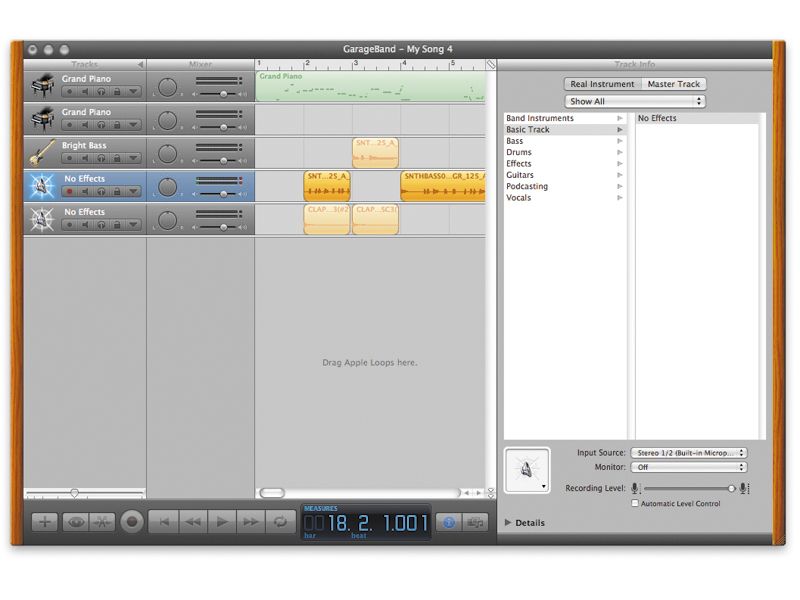Open the Monitor dropdown
This screenshot has height=600, width=800.
point(689,467)
